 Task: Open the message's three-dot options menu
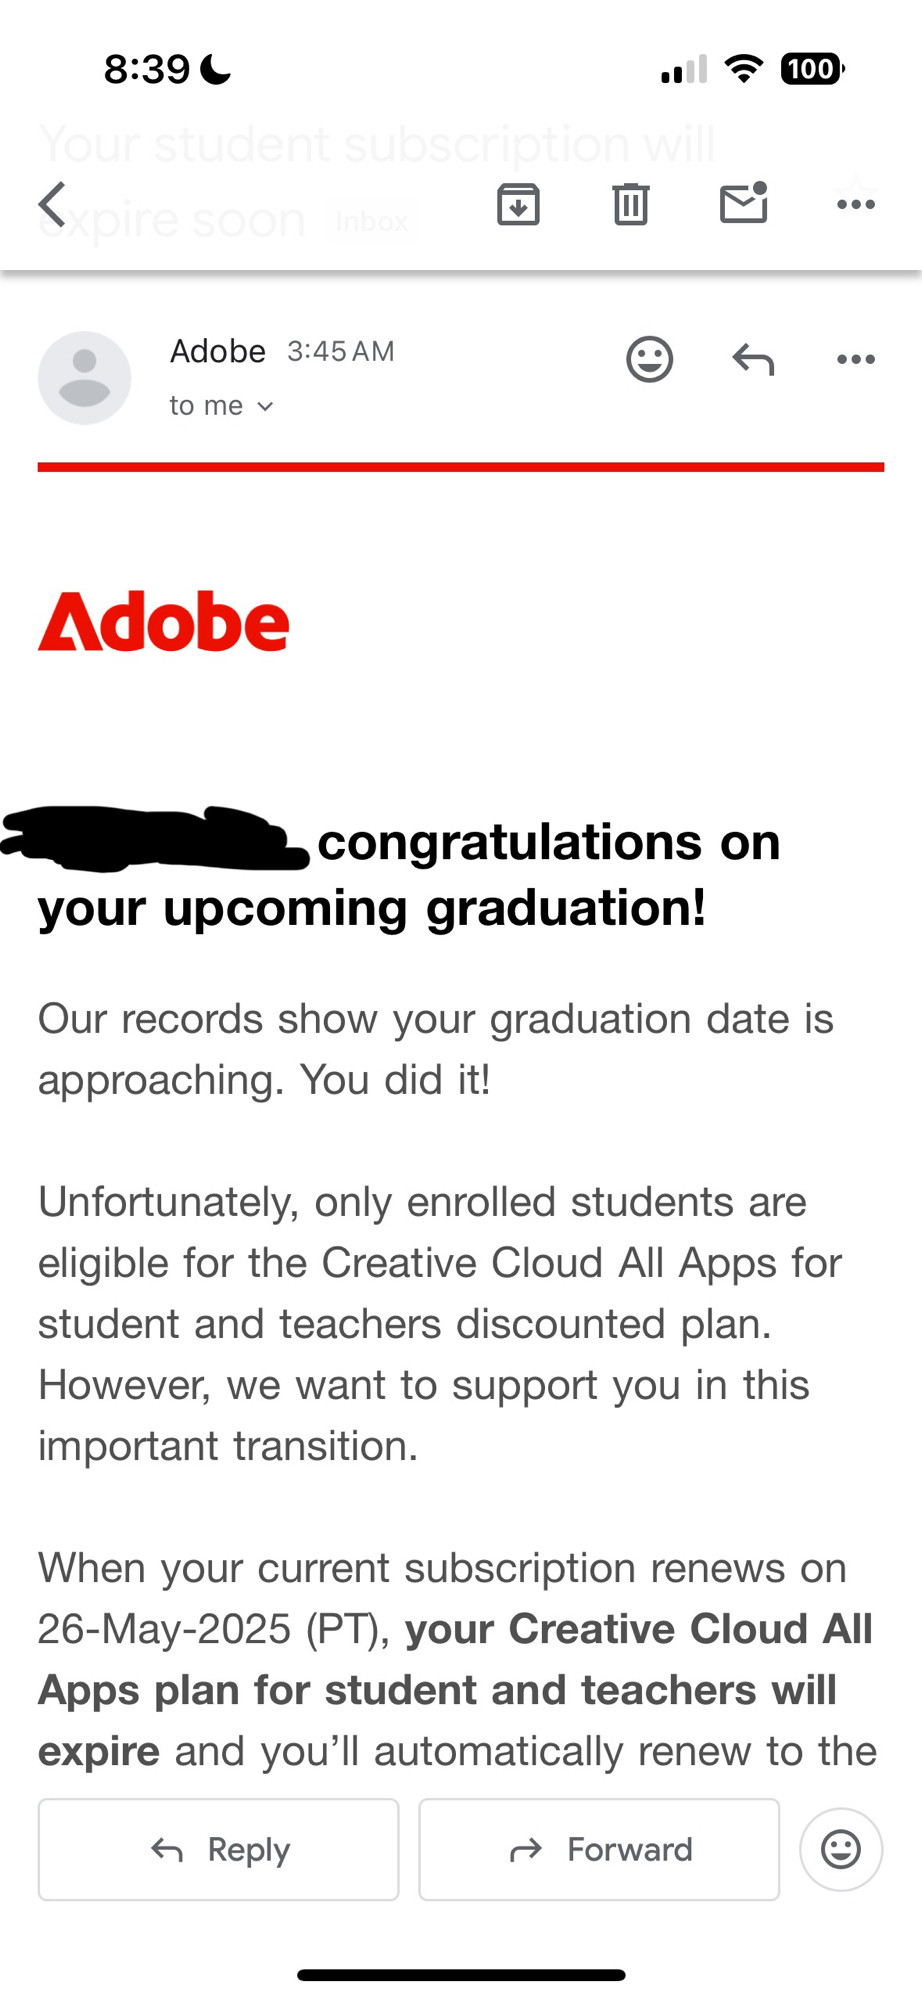[856, 359]
